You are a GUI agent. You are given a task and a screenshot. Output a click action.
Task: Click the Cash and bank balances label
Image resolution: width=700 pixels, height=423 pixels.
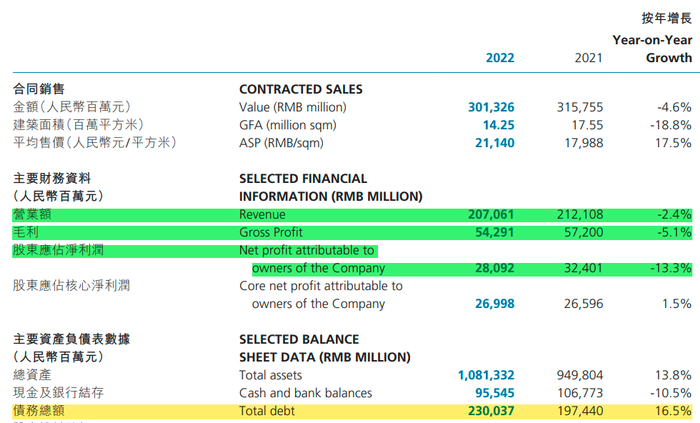pyautogui.click(x=305, y=393)
